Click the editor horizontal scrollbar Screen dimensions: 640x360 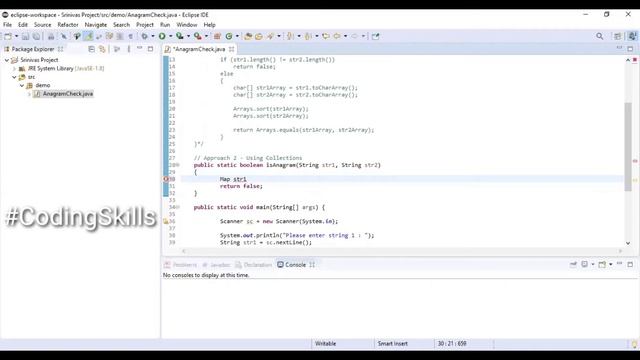(x=402, y=251)
